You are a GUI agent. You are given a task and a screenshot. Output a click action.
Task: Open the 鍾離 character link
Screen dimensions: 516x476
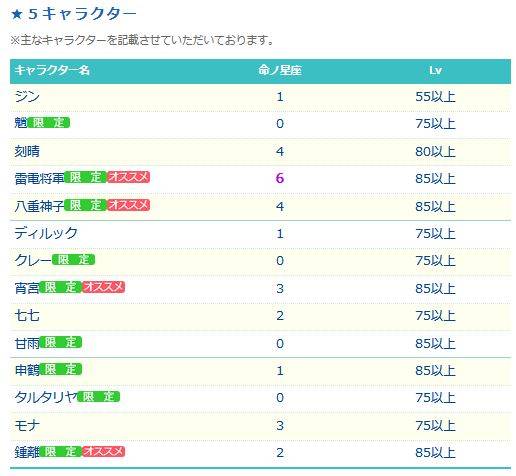point(27,452)
